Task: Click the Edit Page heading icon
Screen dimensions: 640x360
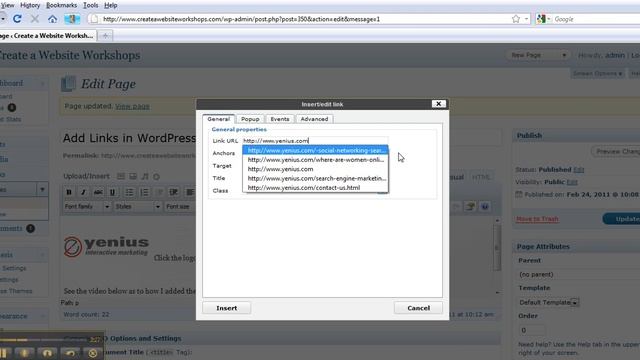Action: (69, 84)
